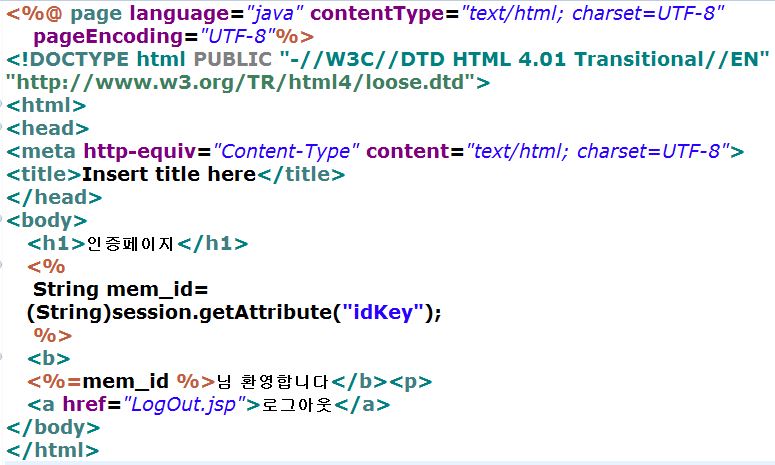Click the 인증페이지 heading text

tap(130, 244)
